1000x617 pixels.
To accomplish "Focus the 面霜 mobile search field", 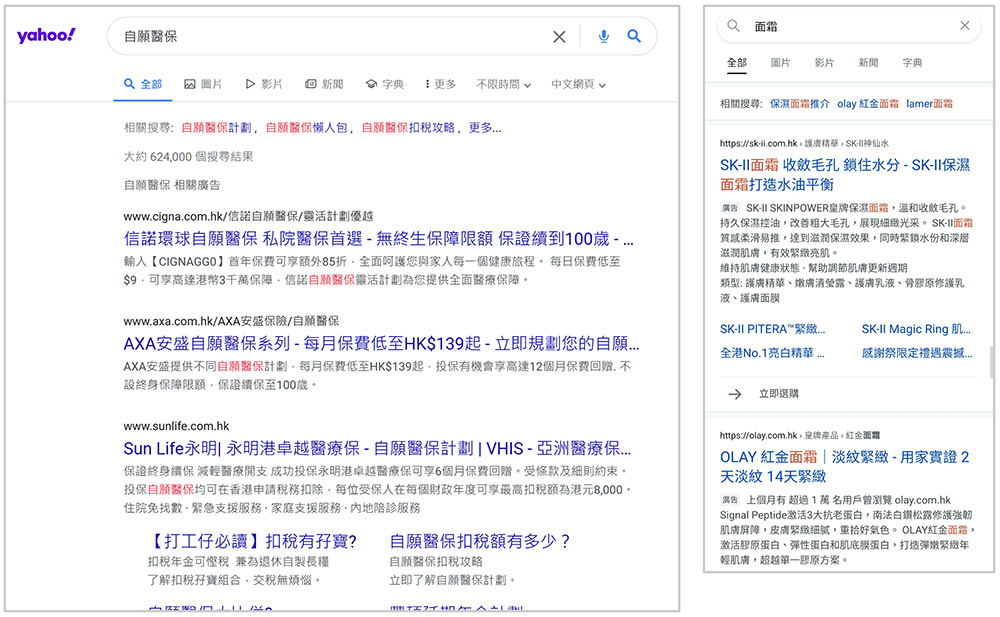I will pyautogui.click(x=851, y=26).
